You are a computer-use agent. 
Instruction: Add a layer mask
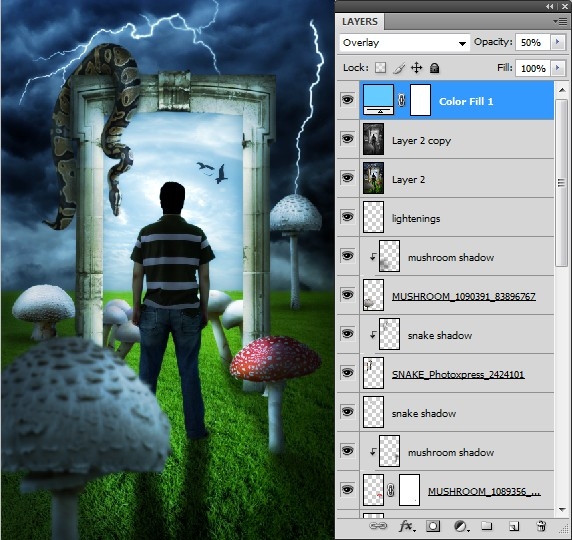pyautogui.click(x=433, y=526)
